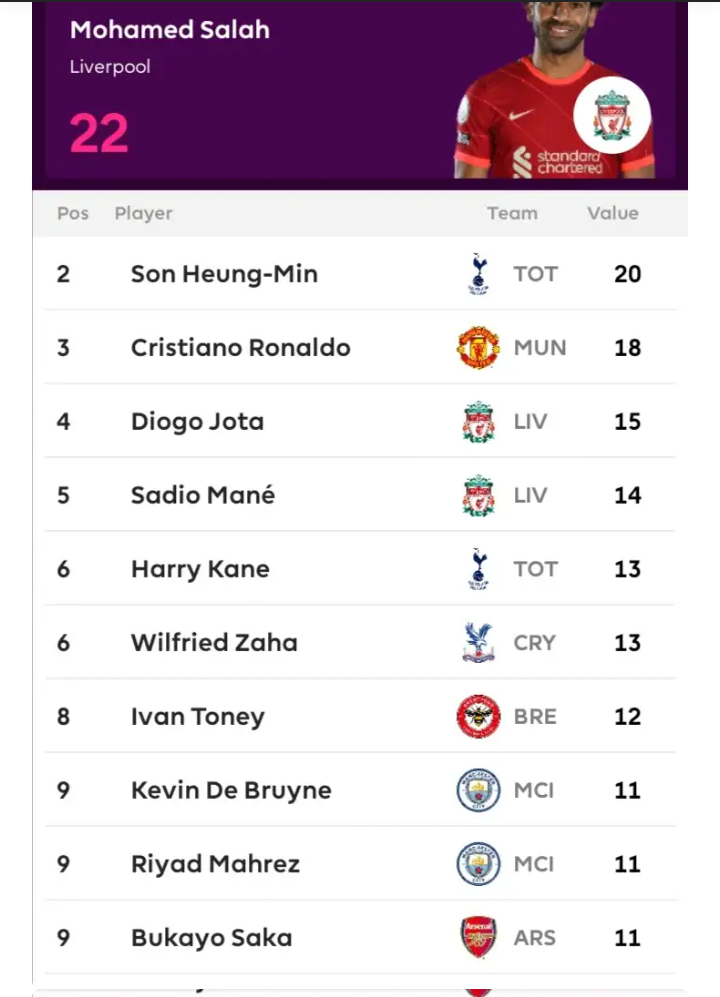This screenshot has height=997, width=720.
Task: Click Manchester City crest in De Bruyne row
Action: tap(478, 790)
